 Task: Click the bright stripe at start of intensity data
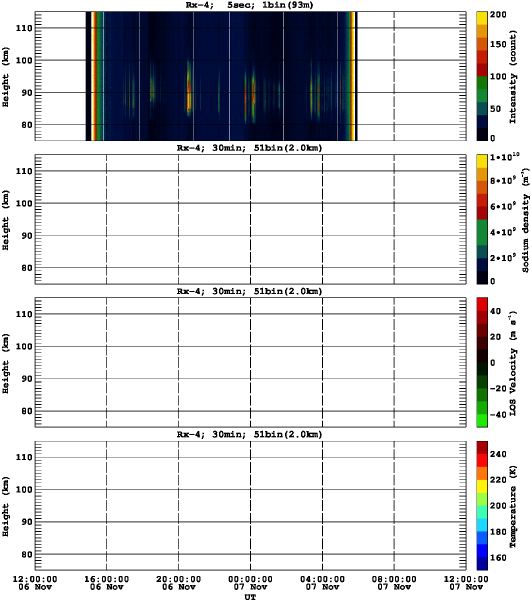93,76
